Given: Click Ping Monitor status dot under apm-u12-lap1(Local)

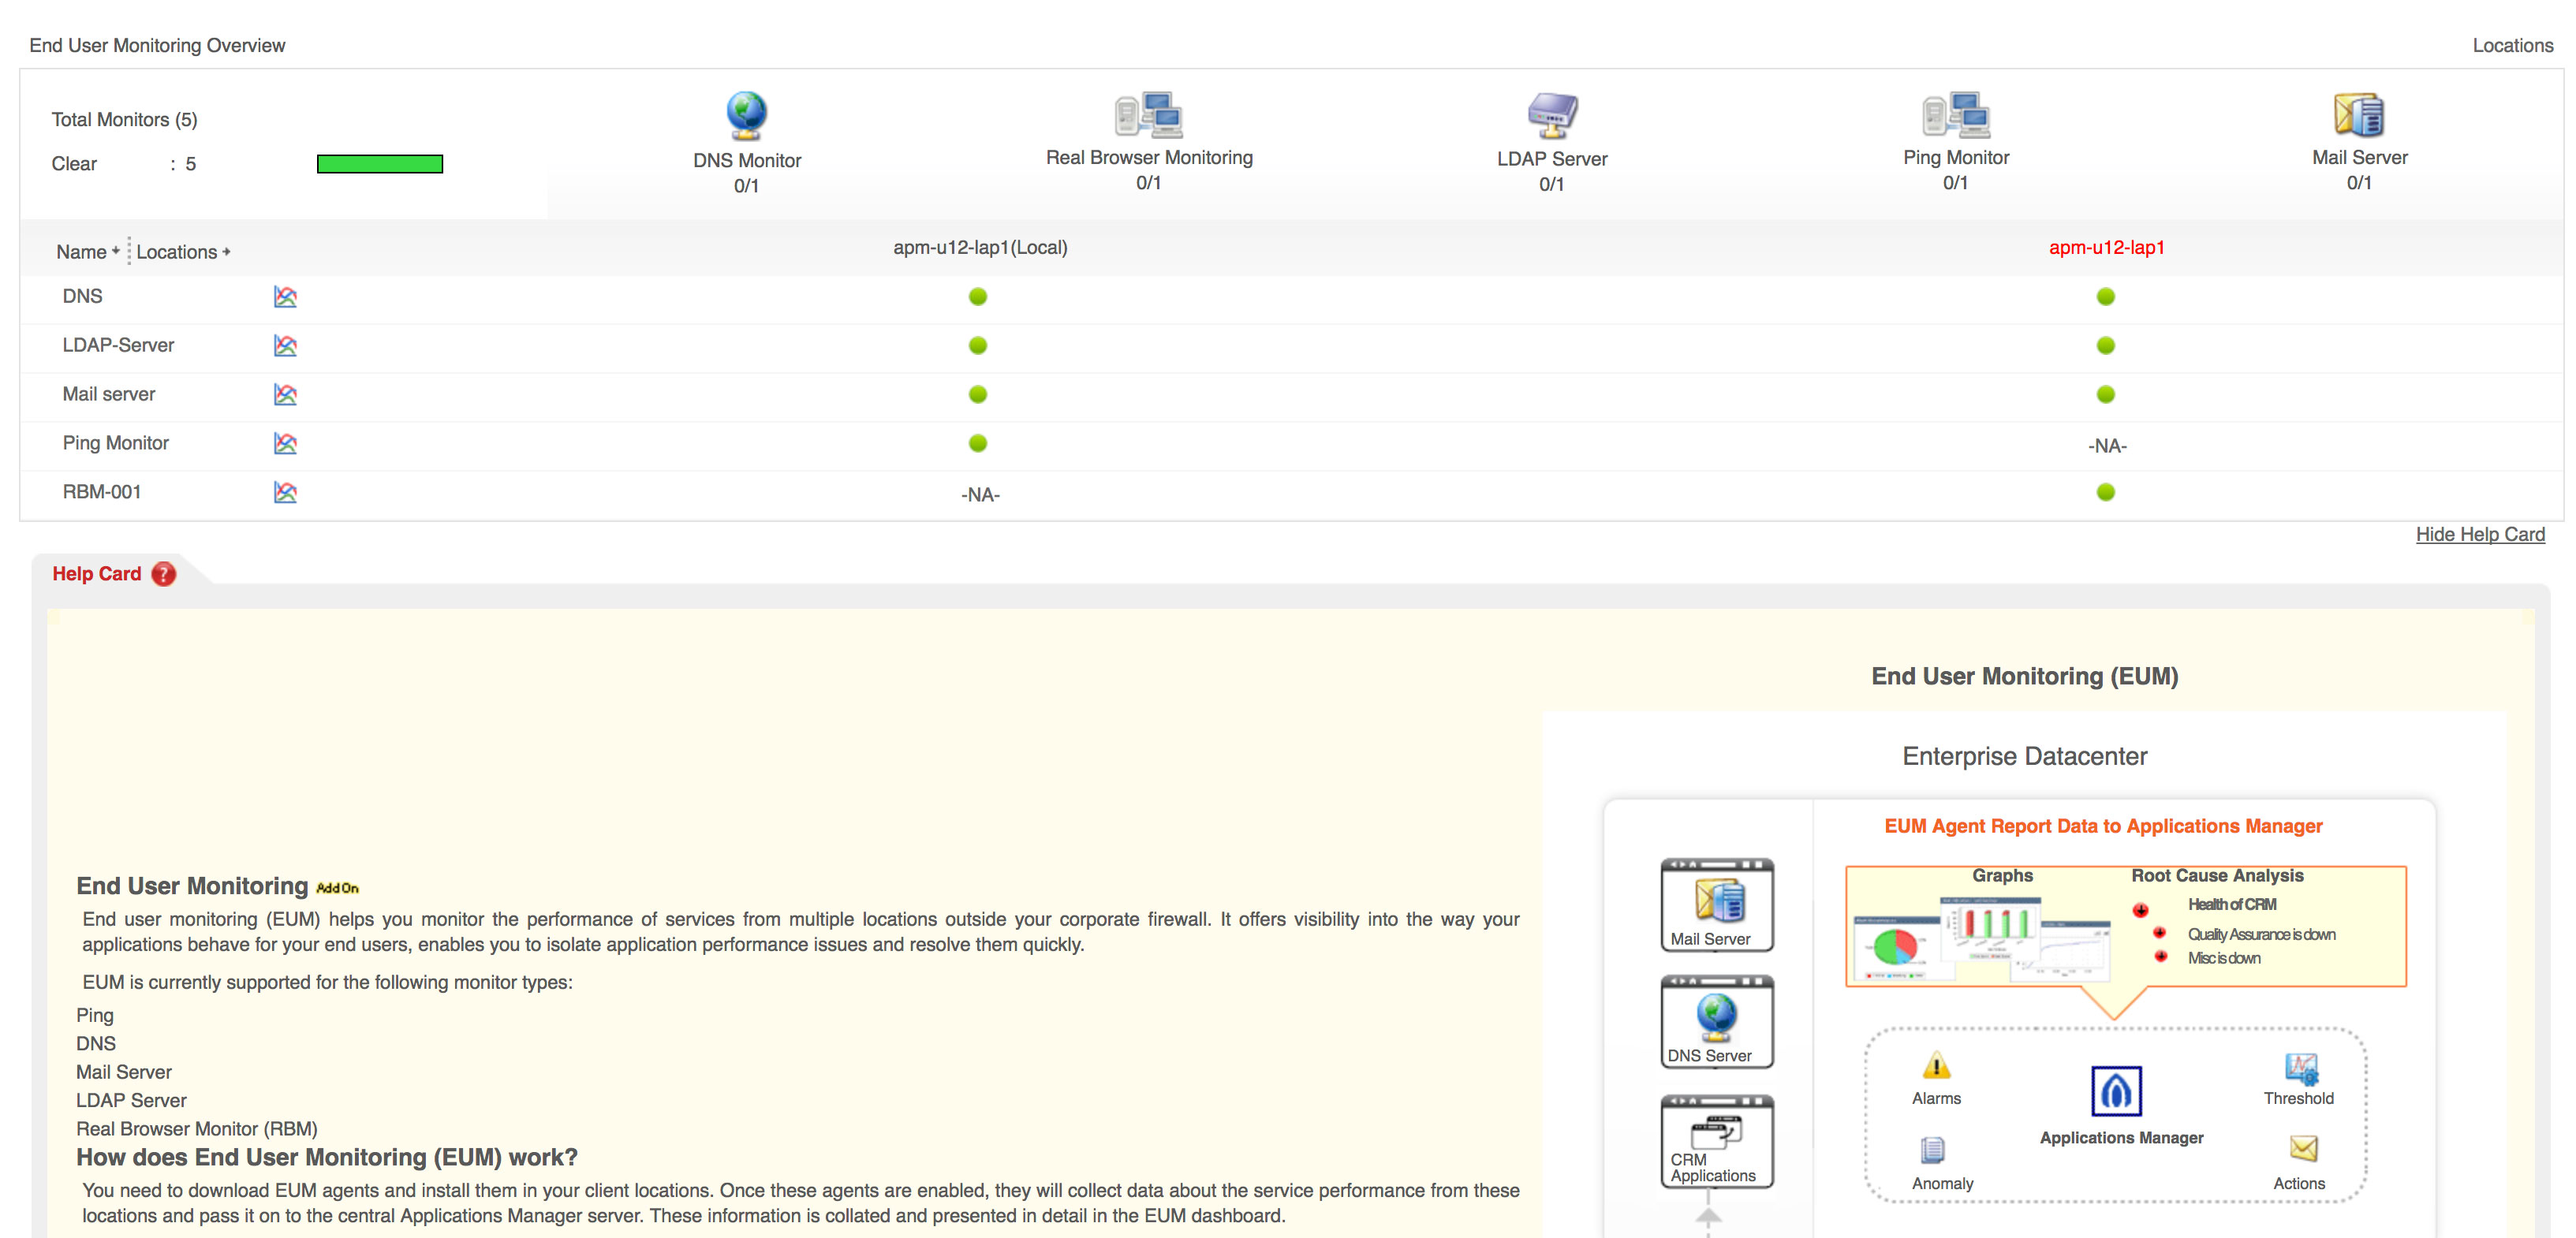Looking at the screenshot, I should (x=978, y=444).
